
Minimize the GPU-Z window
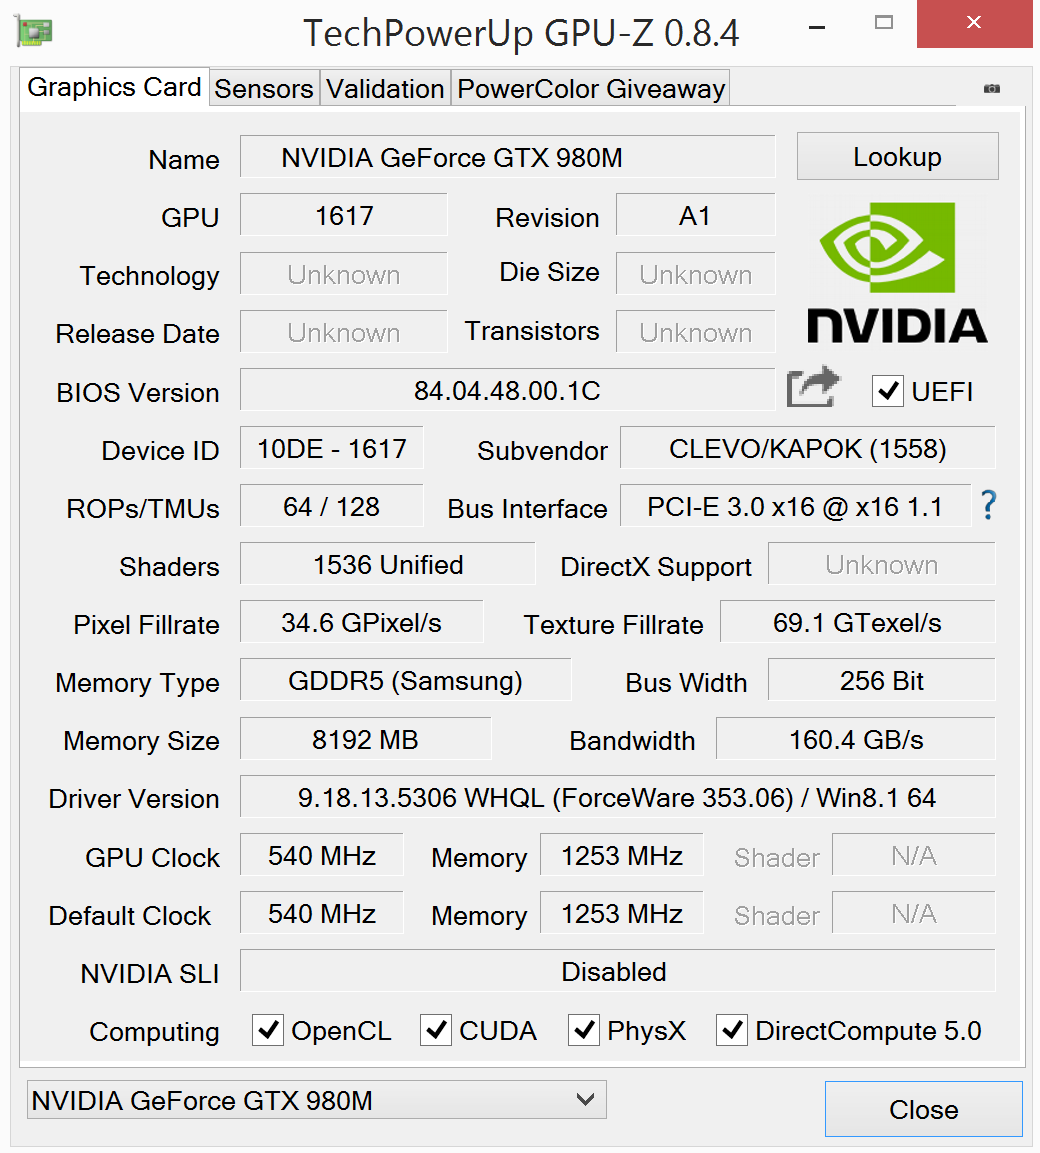(x=816, y=26)
